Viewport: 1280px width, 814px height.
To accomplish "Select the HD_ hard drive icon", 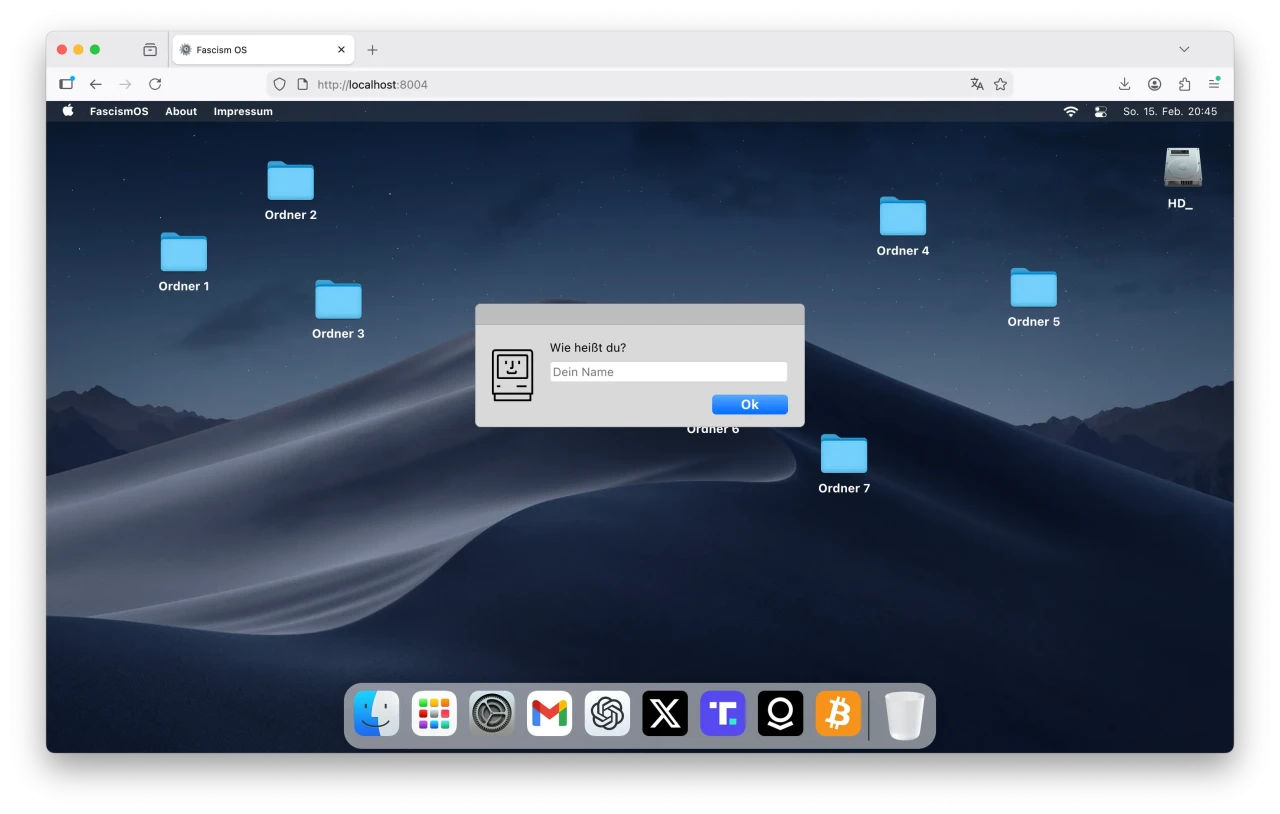I will pos(1182,169).
